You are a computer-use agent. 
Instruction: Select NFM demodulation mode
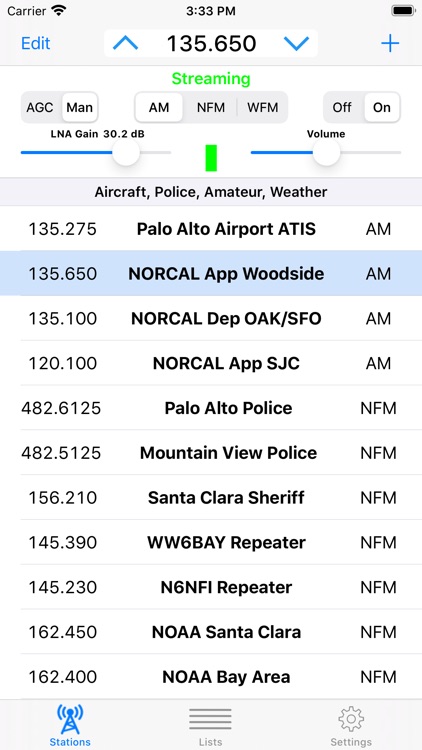(x=211, y=107)
